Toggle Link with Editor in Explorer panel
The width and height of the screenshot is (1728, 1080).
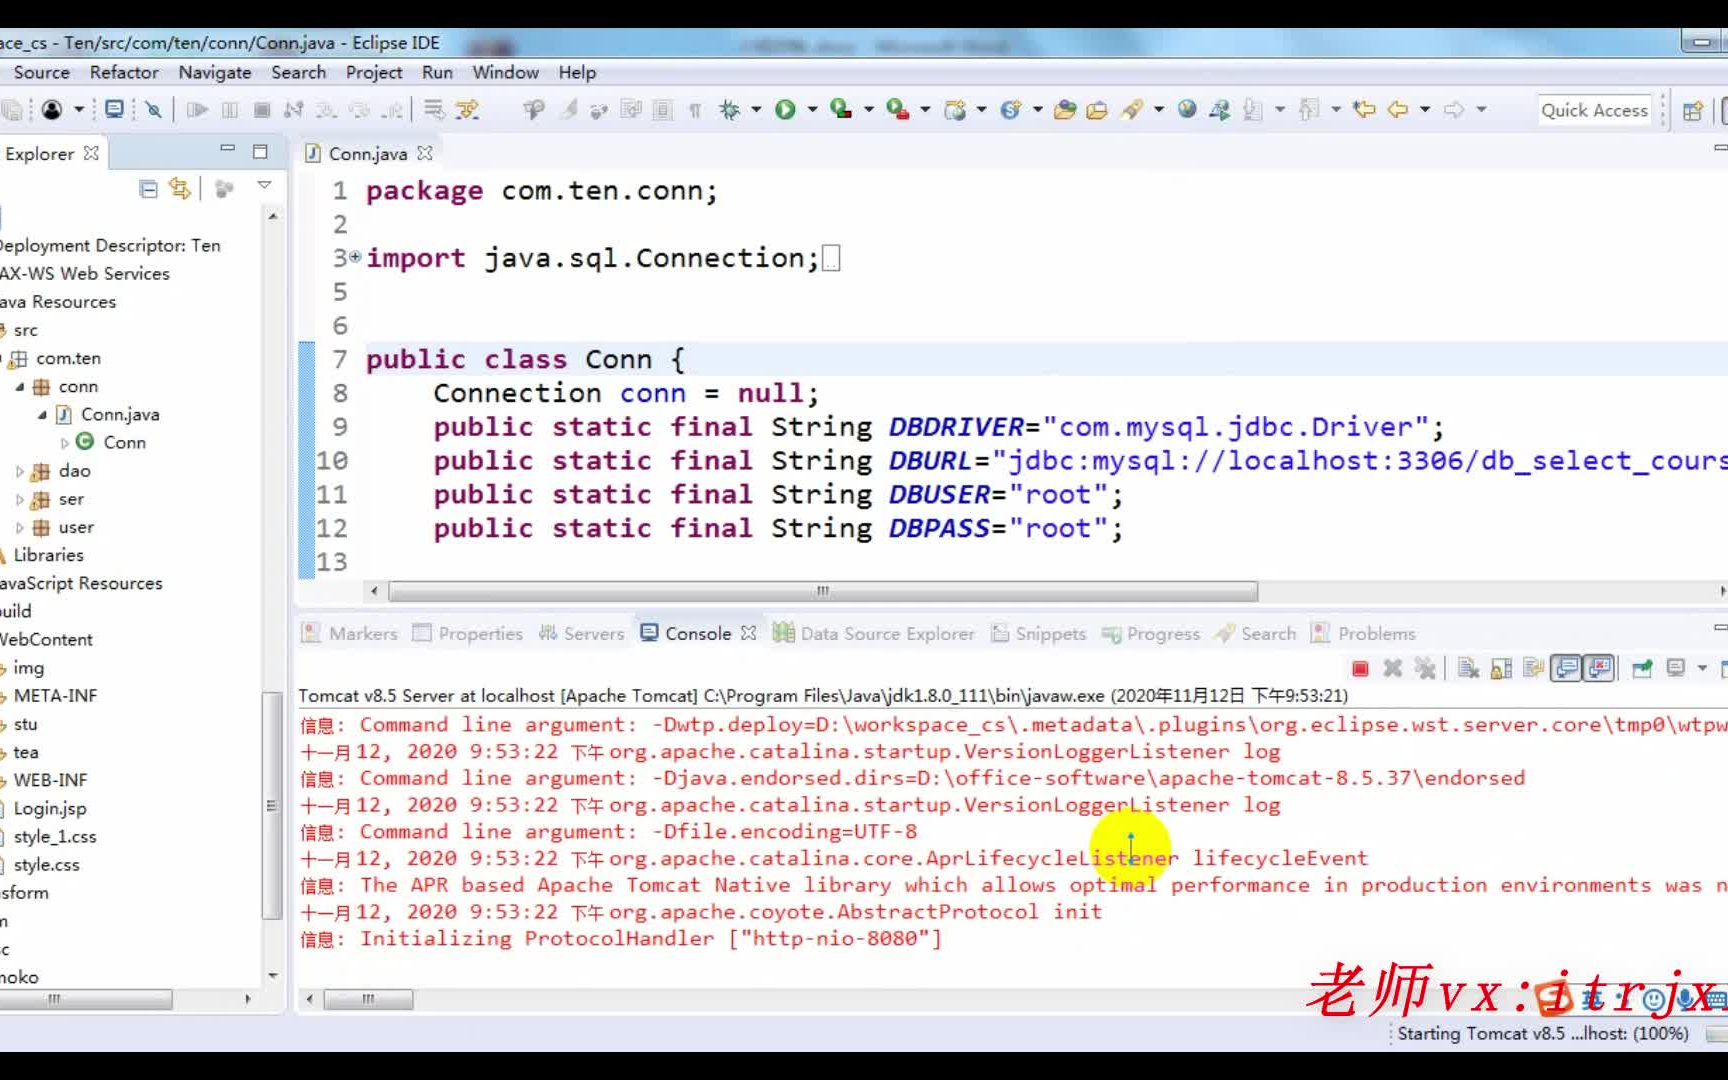[x=180, y=188]
